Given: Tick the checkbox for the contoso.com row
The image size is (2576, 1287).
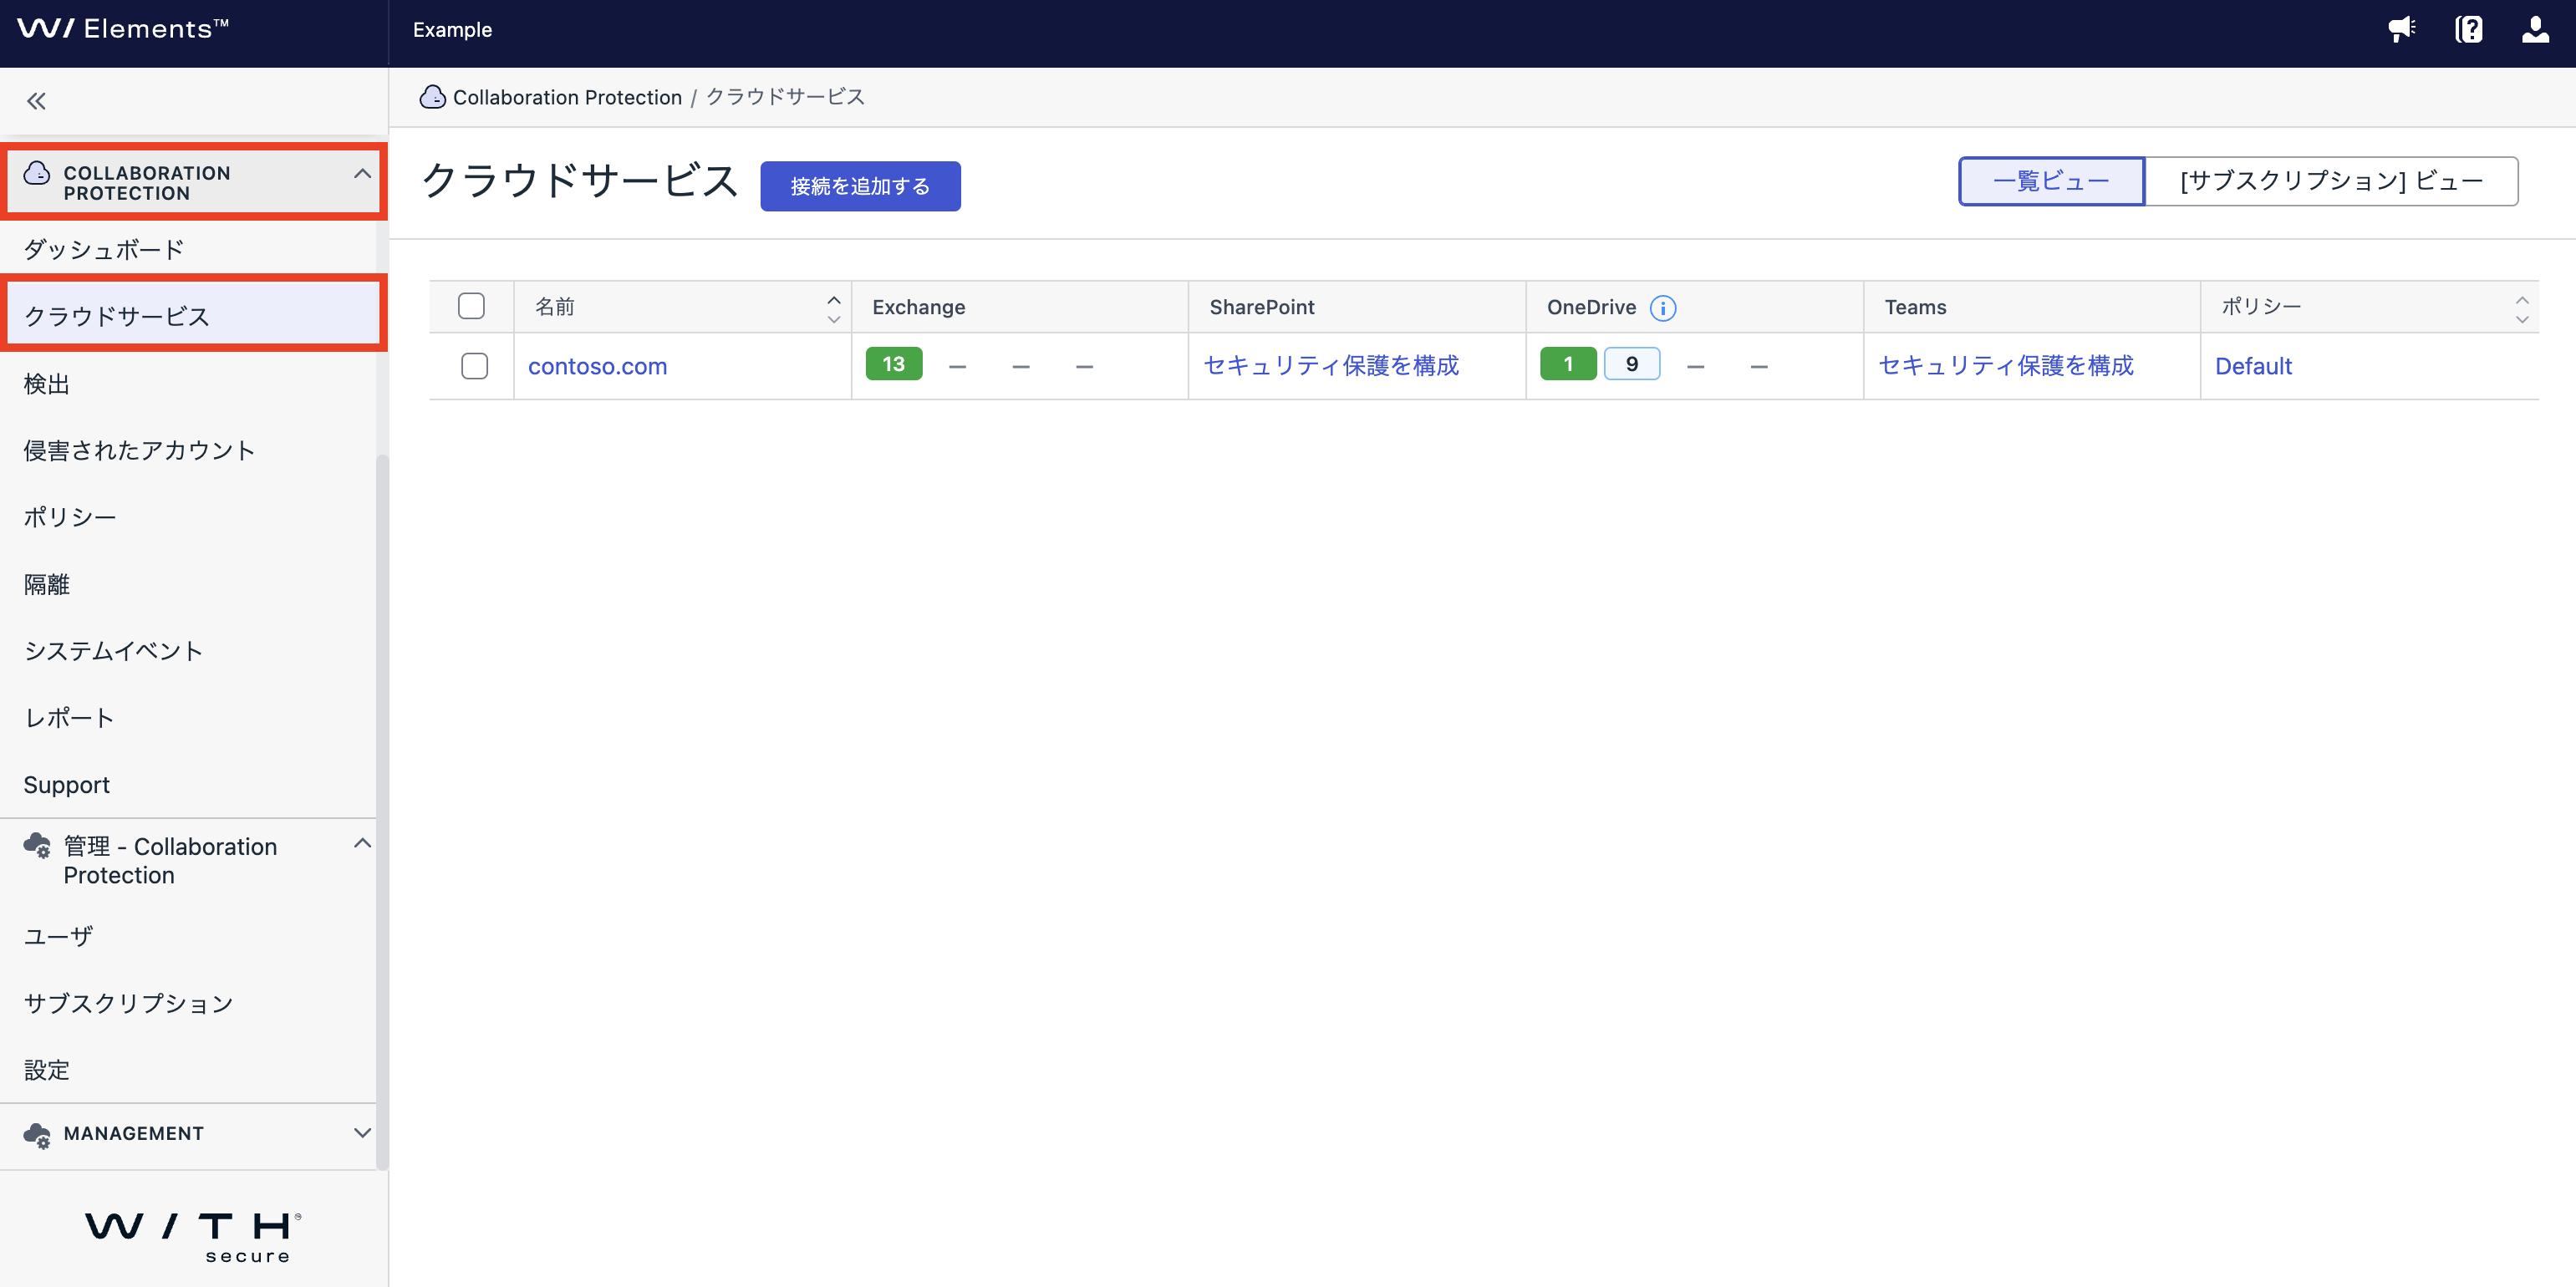Looking at the screenshot, I should [x=474, y=366].
